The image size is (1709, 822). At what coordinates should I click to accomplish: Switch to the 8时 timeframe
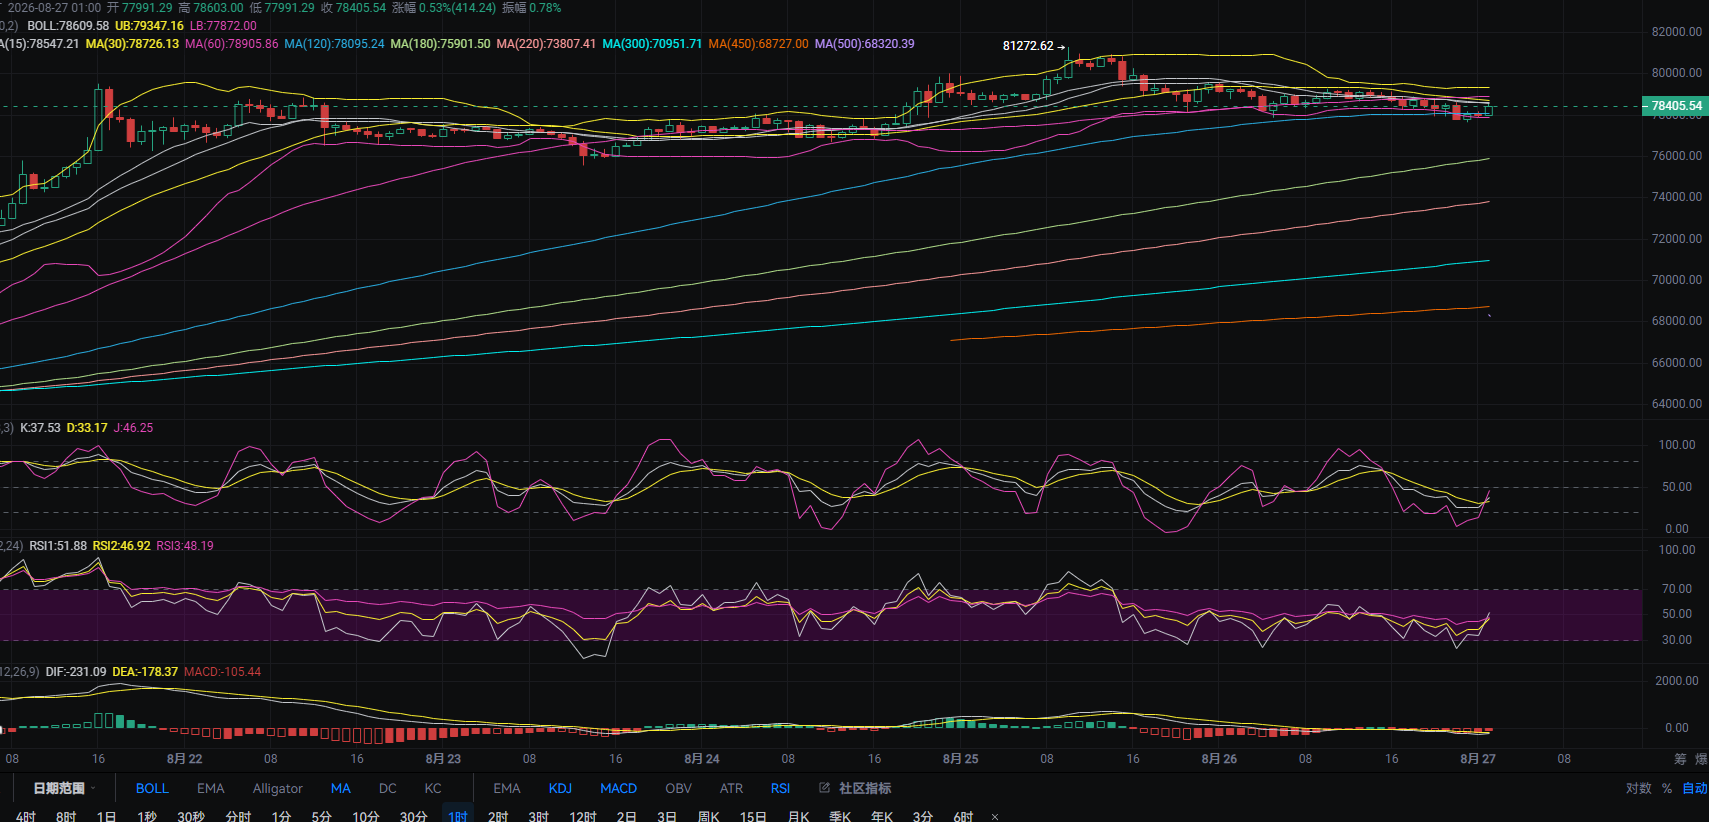point(66,816)
